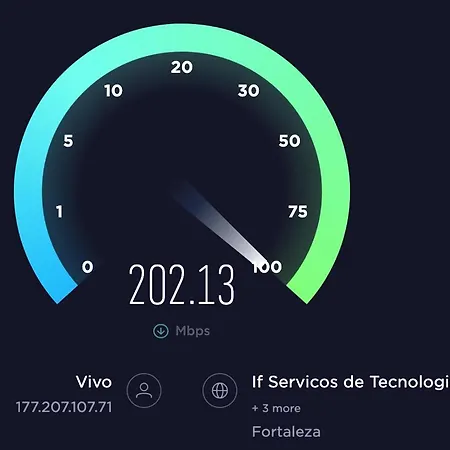Click the 75 mark on the gauge

point(298,212)
